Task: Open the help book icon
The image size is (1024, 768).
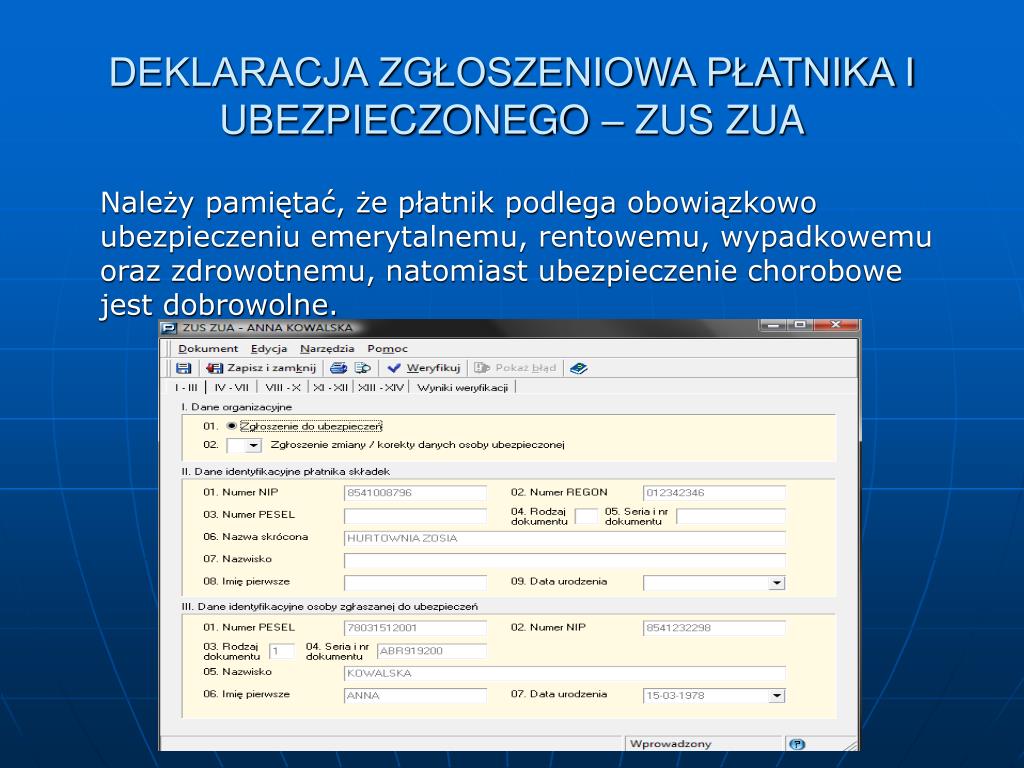Action: (578, 368)
